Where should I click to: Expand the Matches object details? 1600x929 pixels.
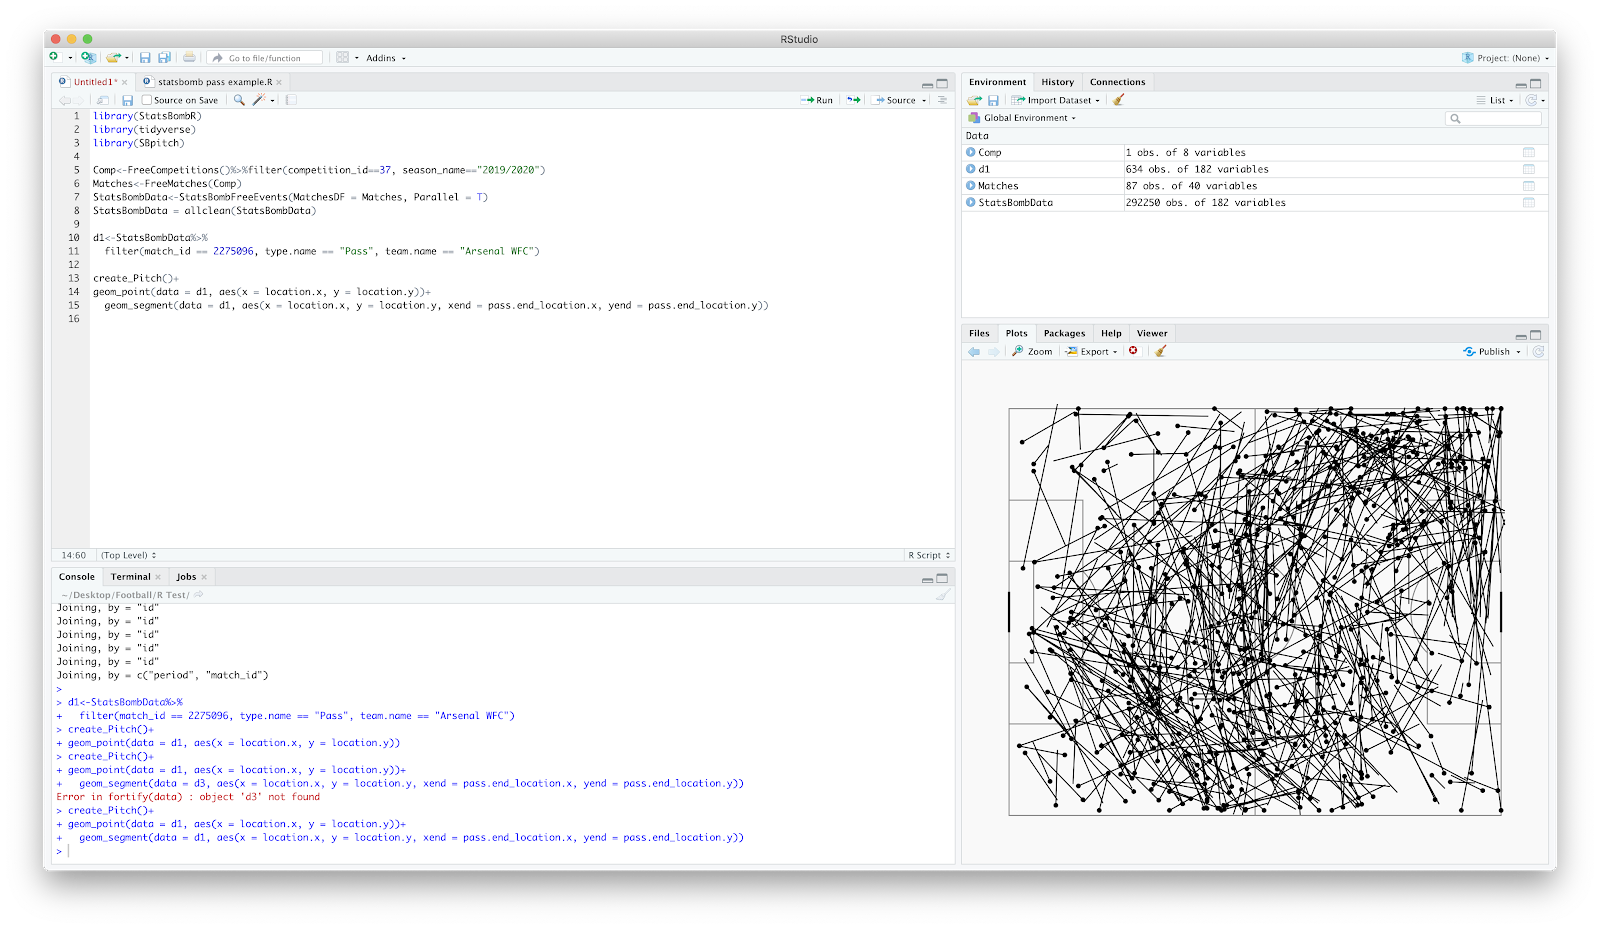(970, 185)
